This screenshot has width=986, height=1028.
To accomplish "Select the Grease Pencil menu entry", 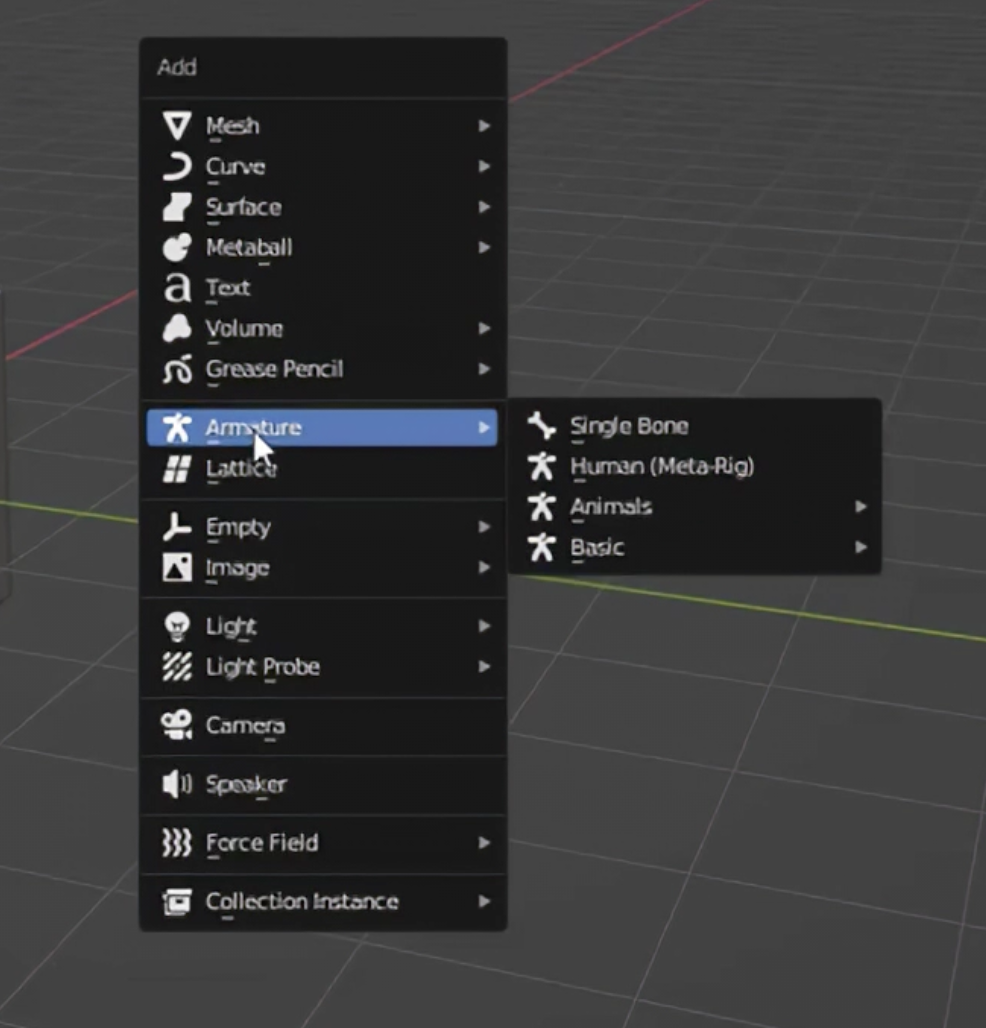I will (323, 369).
